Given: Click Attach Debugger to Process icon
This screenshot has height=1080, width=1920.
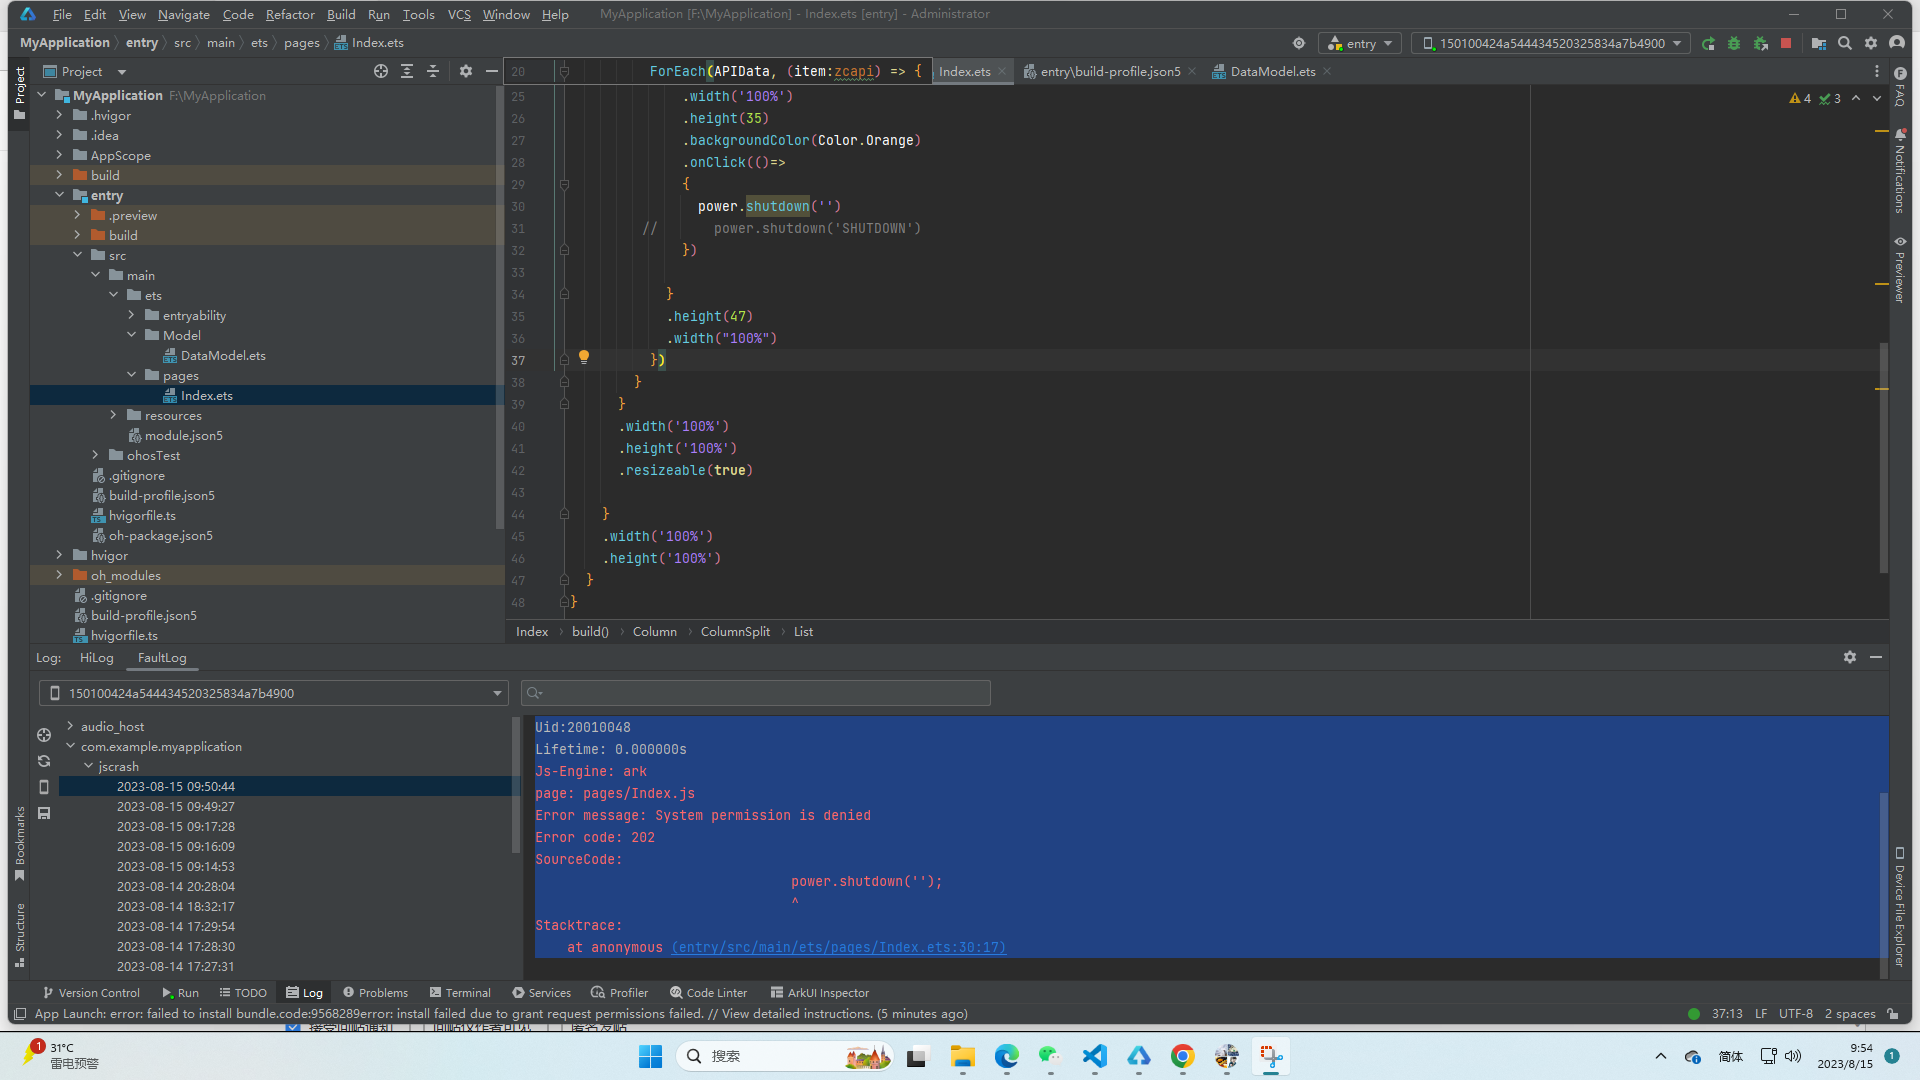Looking at the screenshot, I should [x=1760, y=43].
